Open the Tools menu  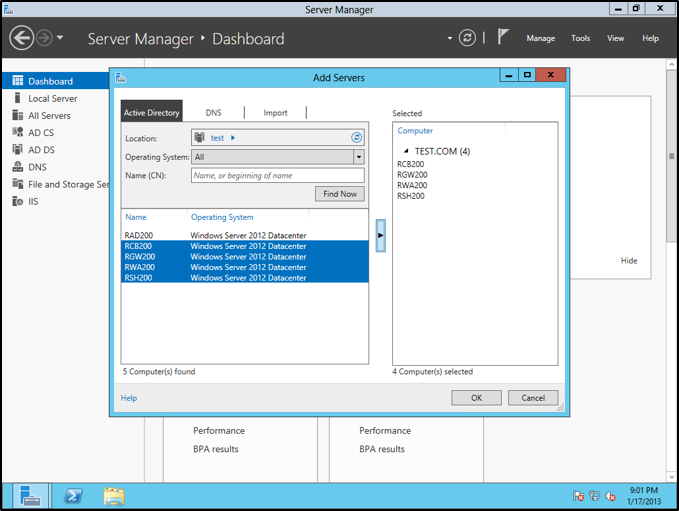[580, 38]
